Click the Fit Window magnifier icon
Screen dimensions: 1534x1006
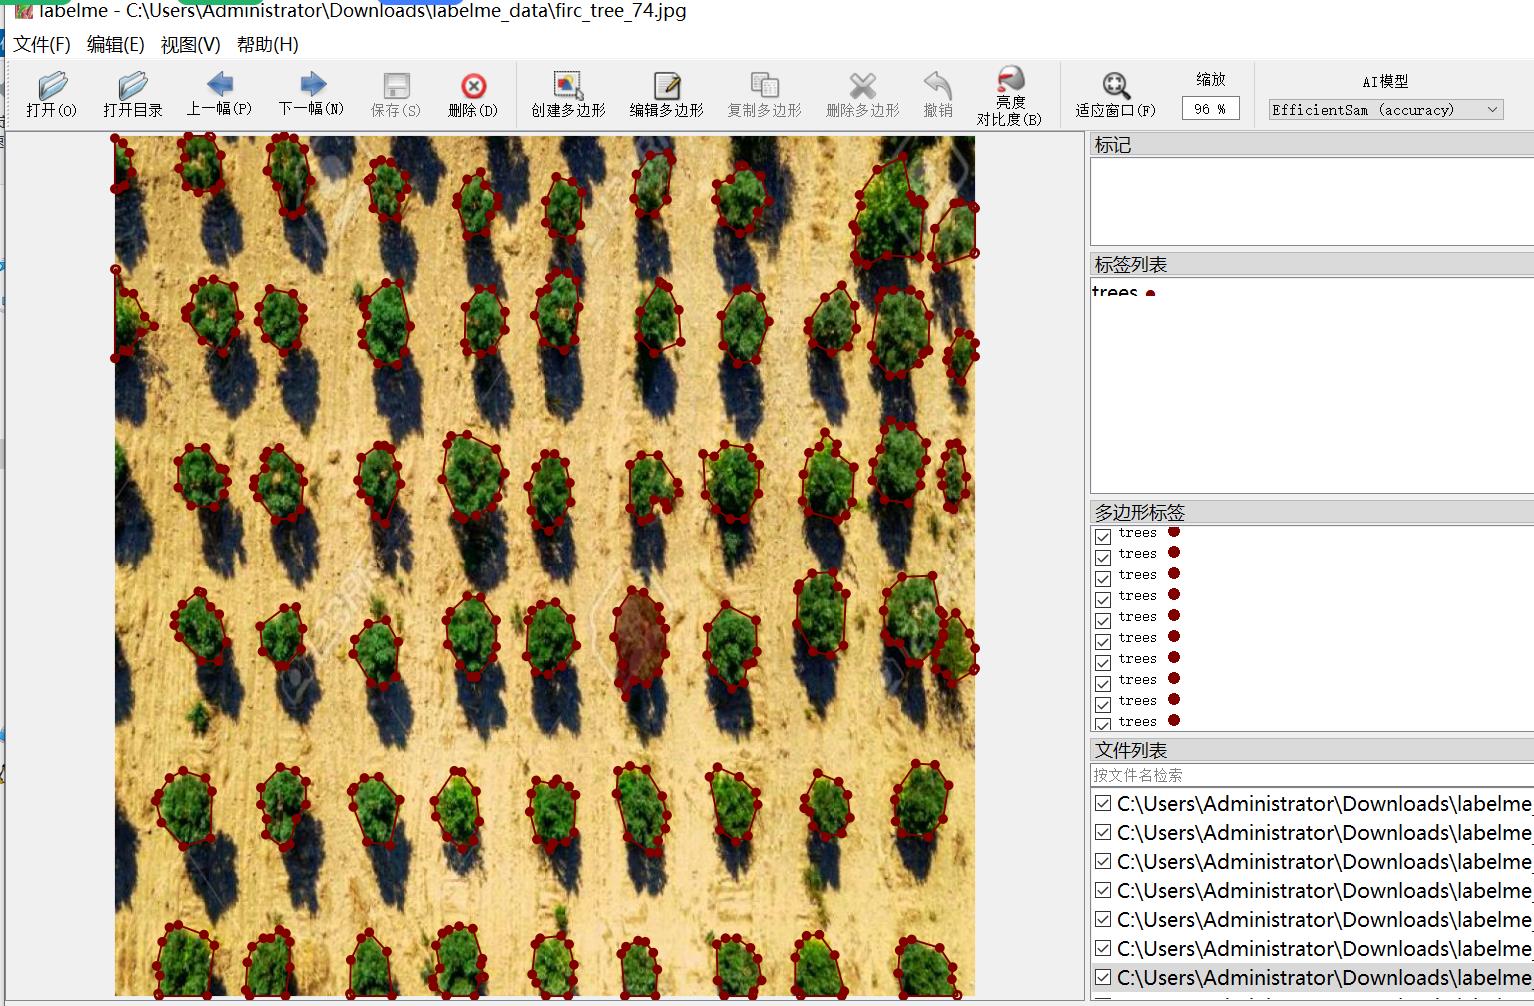pos(1115,87)
